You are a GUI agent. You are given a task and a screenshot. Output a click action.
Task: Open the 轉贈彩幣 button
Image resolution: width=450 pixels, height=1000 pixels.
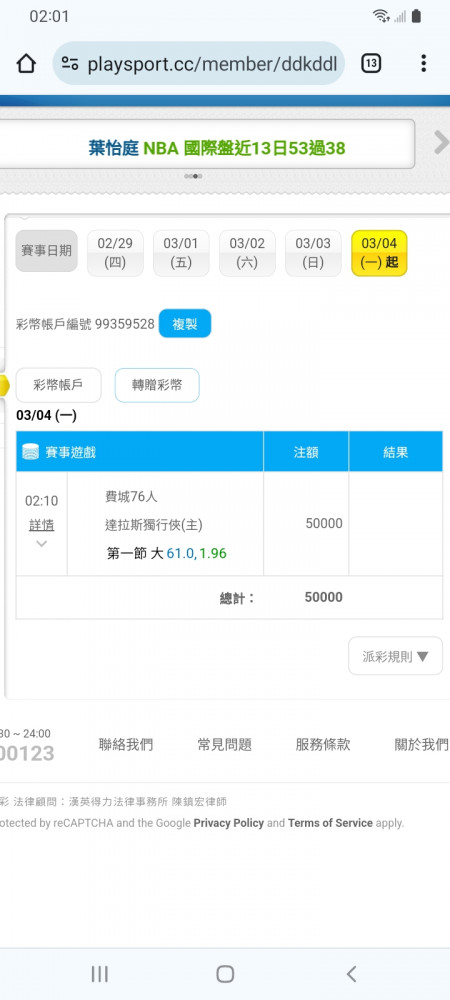click(x=157, y=385)
